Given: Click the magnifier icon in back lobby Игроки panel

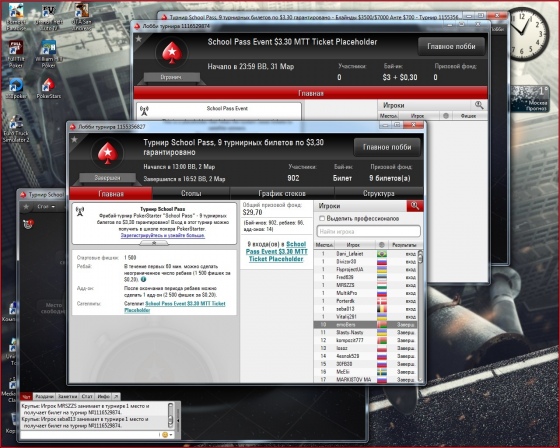Looking at the screenshot, I should pos(479,105).
